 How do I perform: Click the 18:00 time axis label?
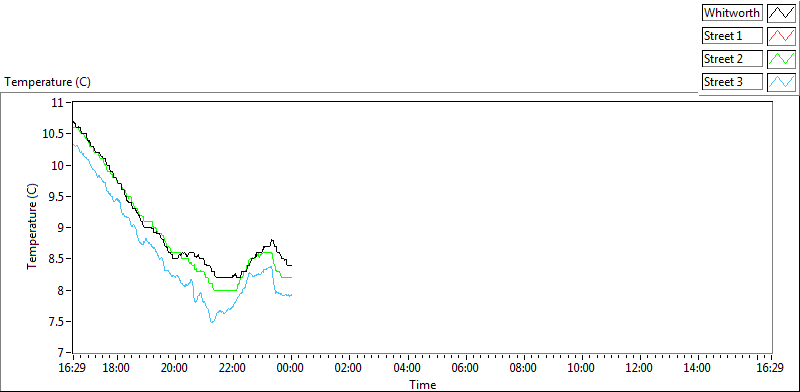(x=117, y=368)
